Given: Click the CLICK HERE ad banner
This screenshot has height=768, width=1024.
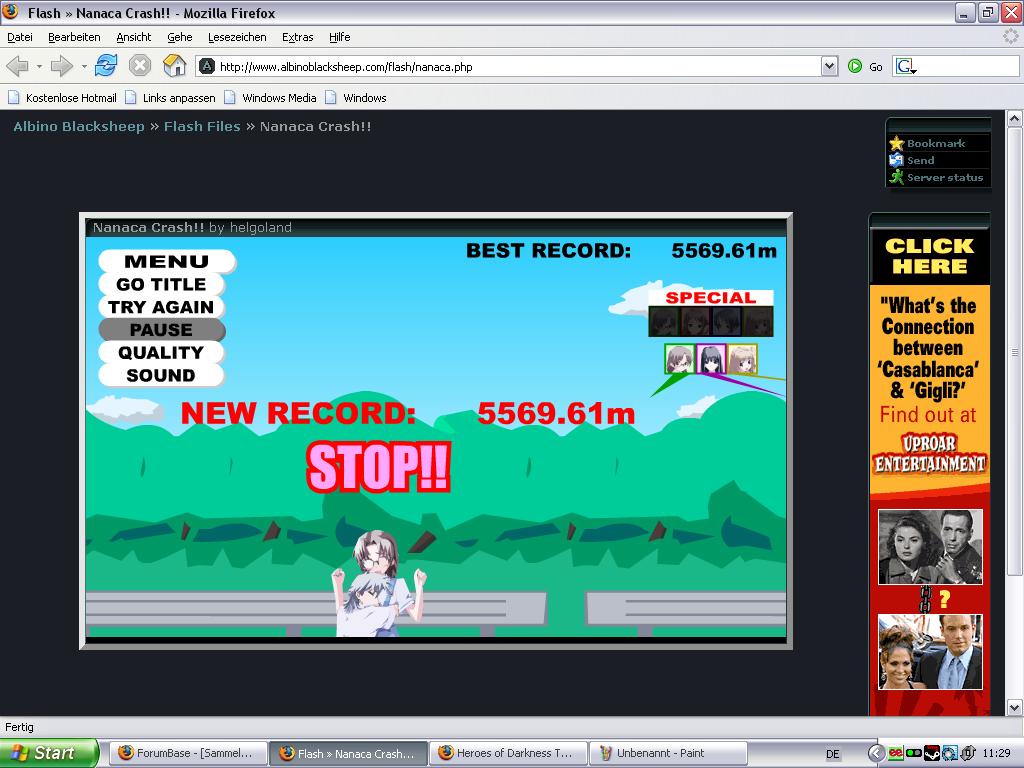Looking at the screenshot, I should [x=929, y=256].
